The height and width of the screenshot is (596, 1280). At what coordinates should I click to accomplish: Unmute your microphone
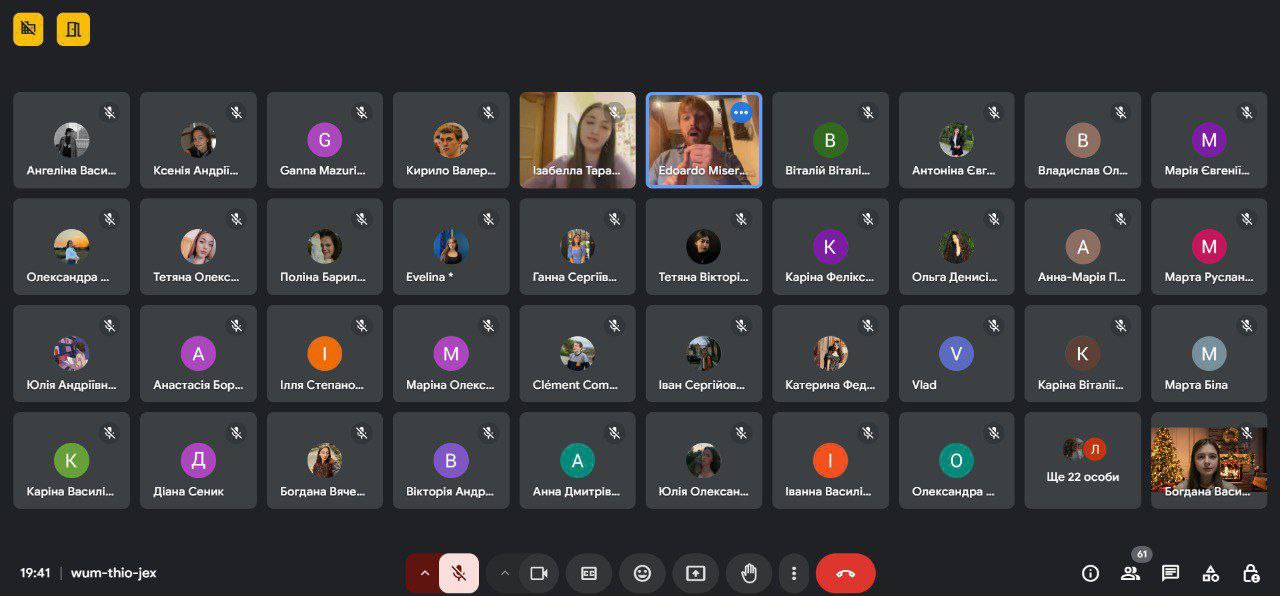[459, 573]
